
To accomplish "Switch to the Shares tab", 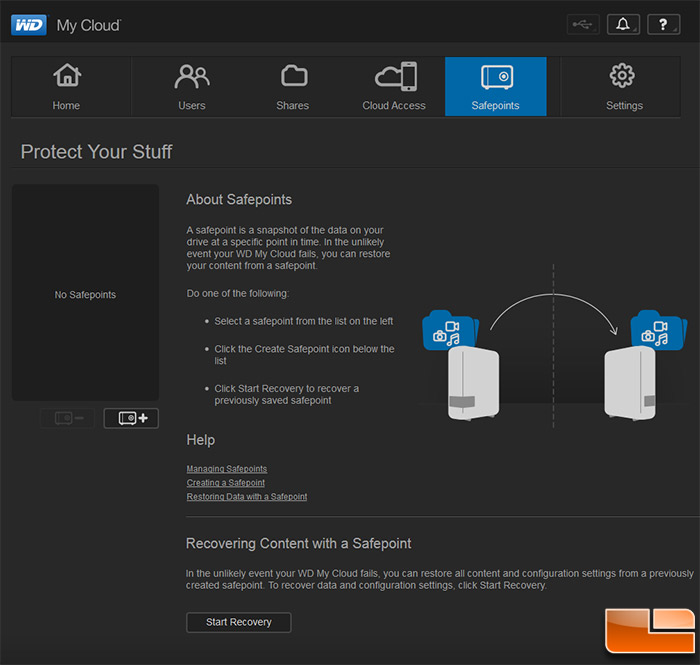I will point(293,87).
